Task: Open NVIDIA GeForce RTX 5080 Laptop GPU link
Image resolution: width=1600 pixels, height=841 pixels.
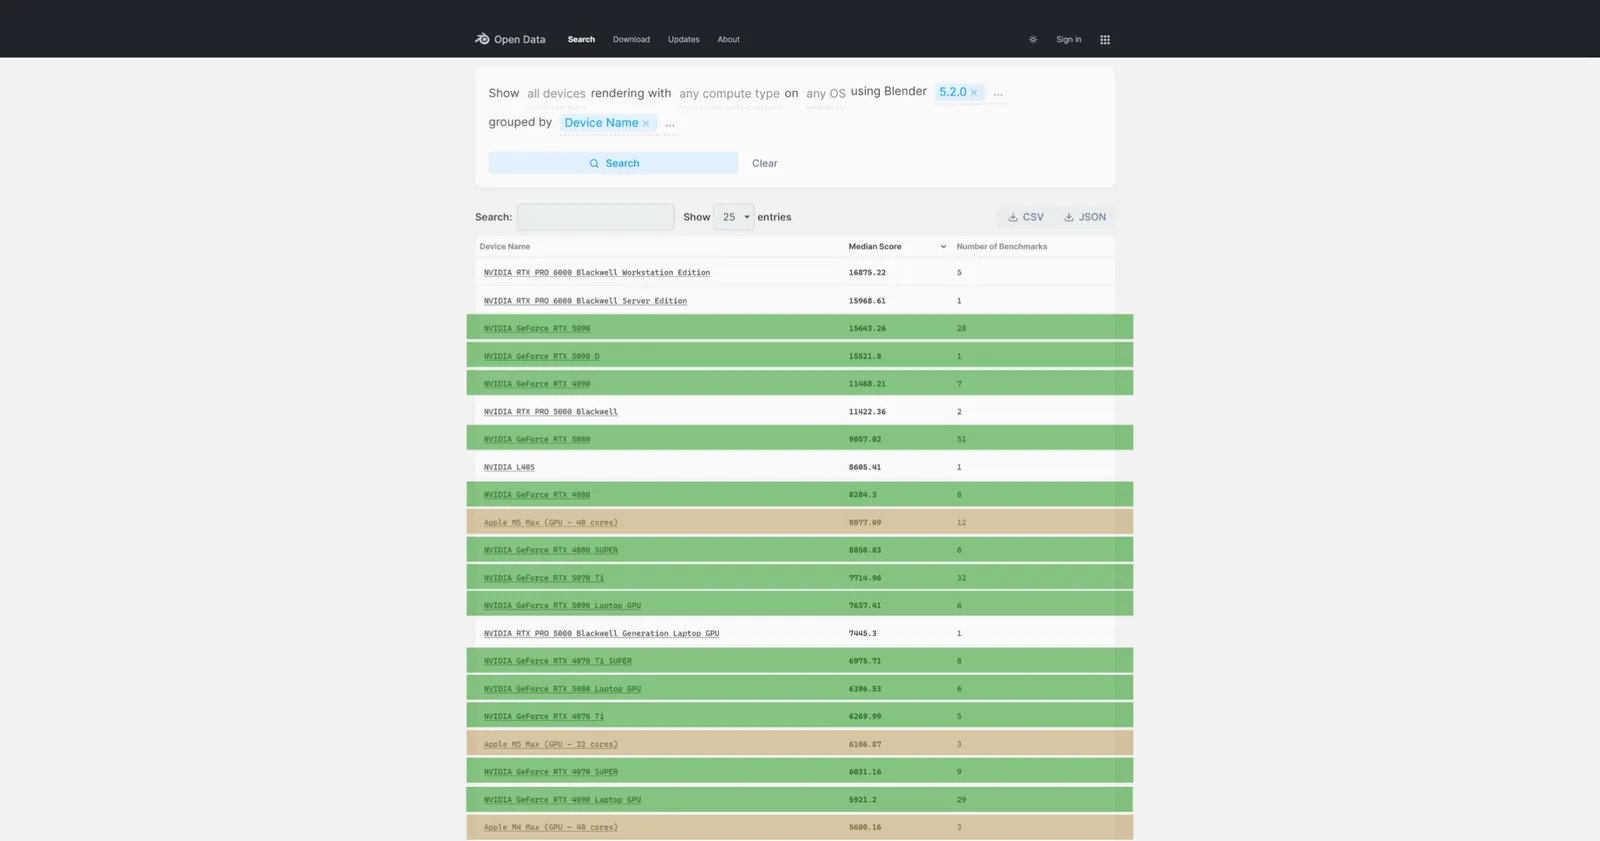Action: point(563,690)
